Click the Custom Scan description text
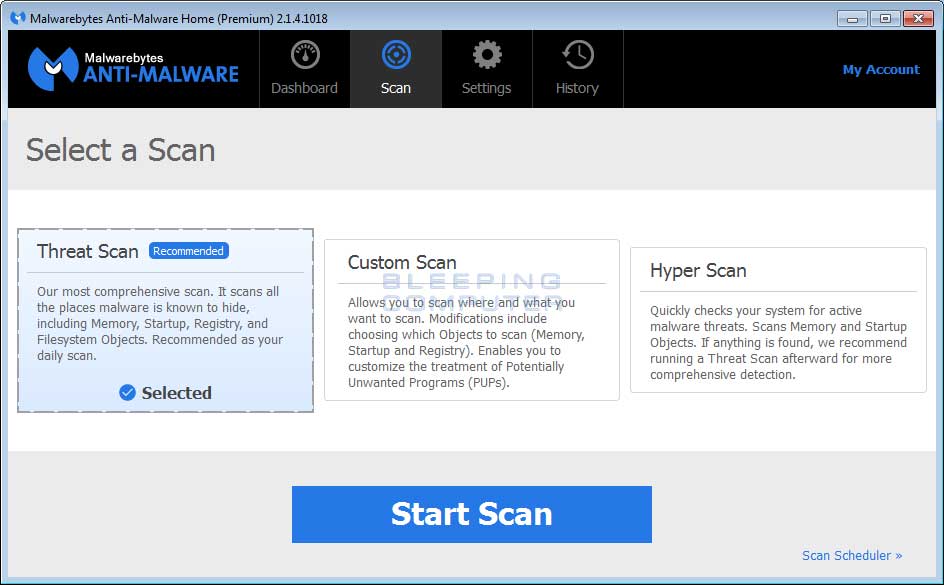 pyautogui.click(x=467, y=342)
